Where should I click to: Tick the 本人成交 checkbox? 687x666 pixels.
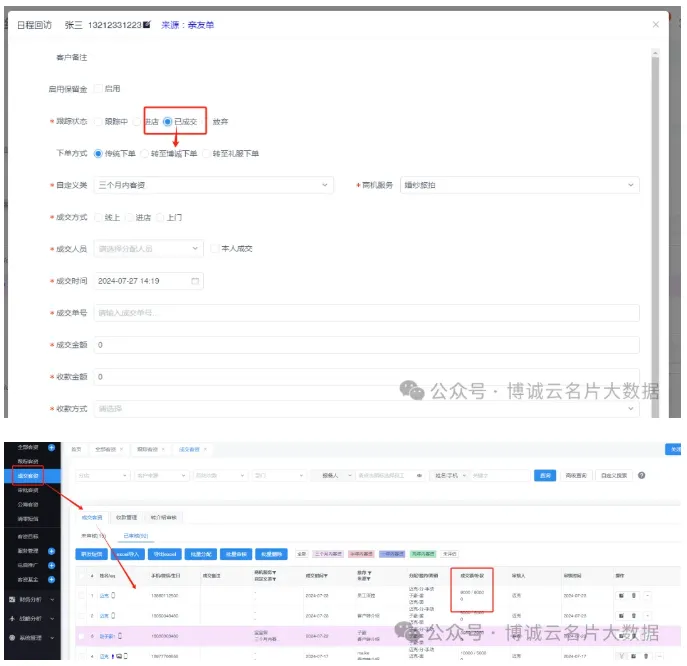215,249
